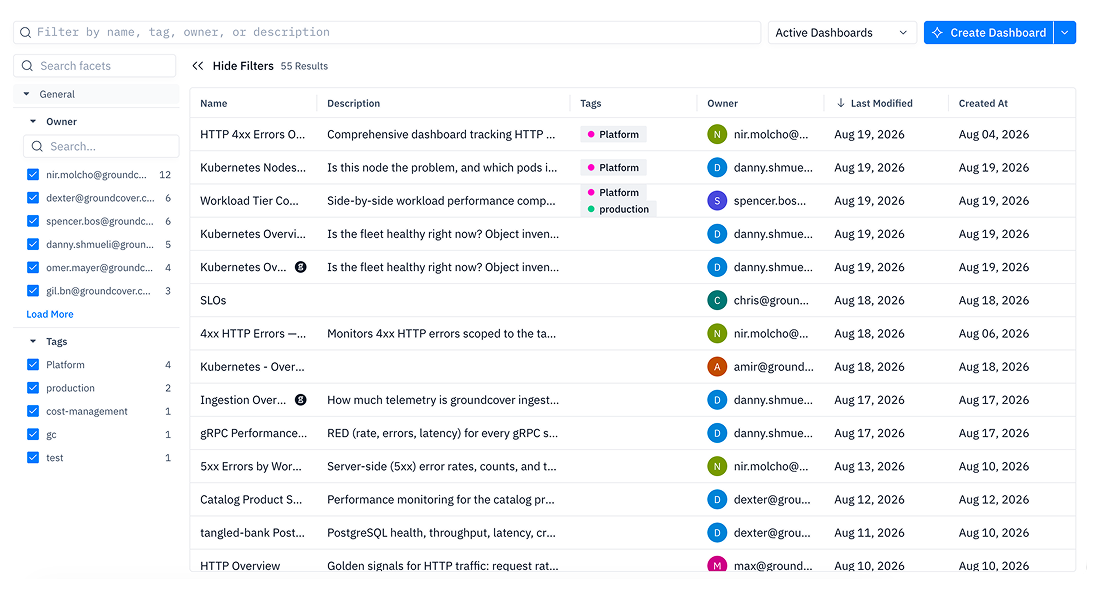Toggle the gc tag checkbox
1096x592 pixels.
coord(33,434)
